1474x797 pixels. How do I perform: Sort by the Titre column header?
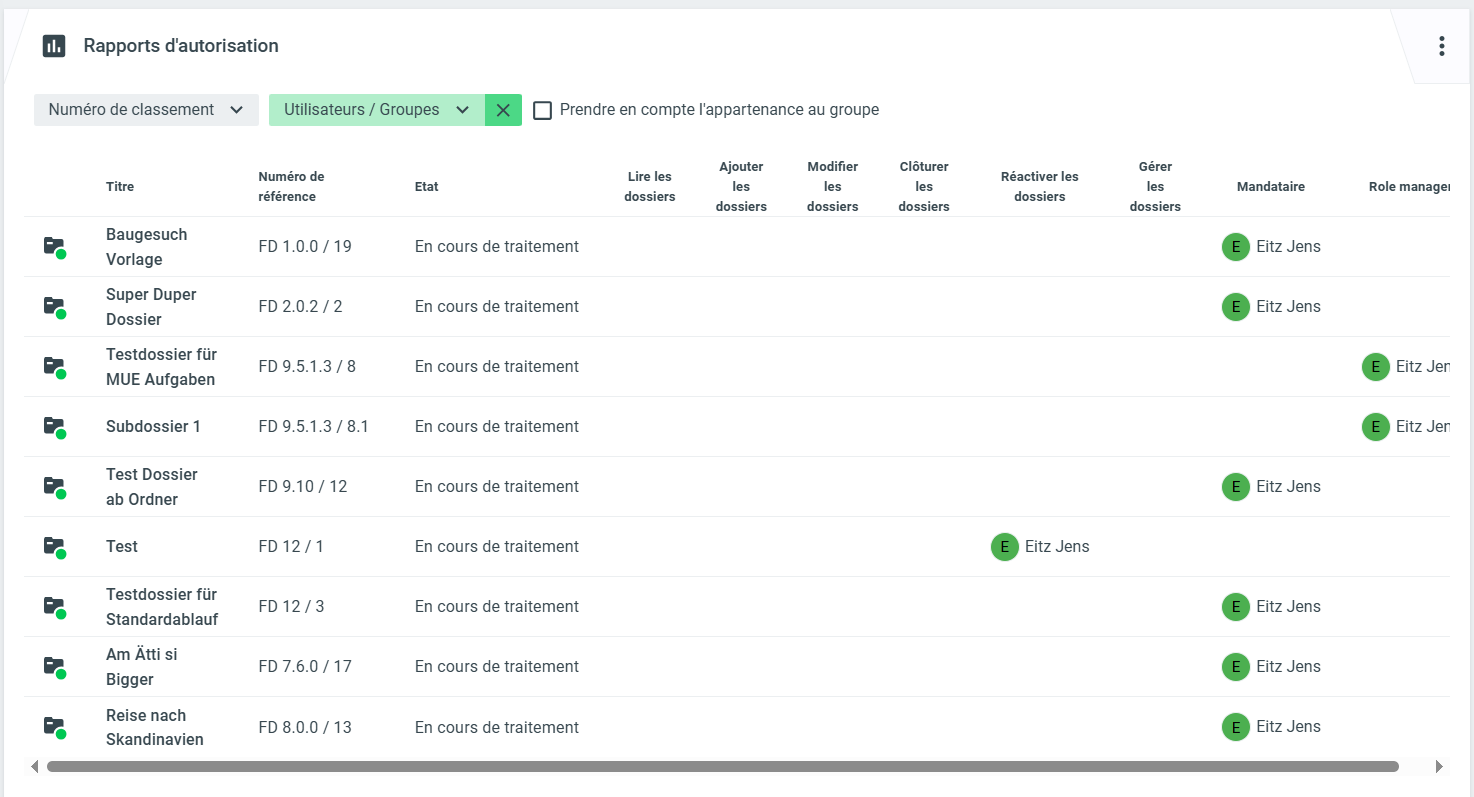[120, 186]
